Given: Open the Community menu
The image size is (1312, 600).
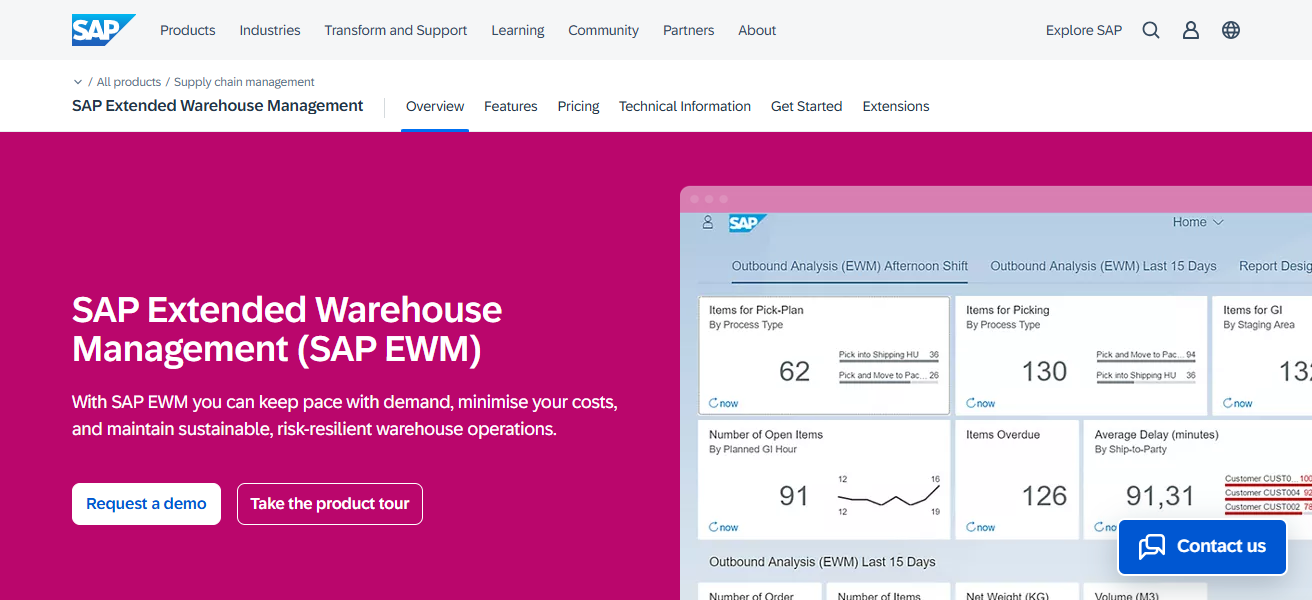Looking at the screenshot, I should point(604,30).
